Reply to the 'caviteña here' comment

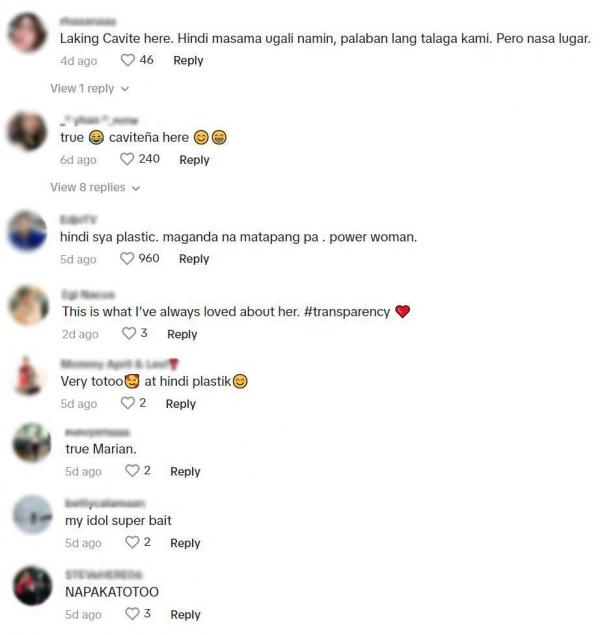pos(194,160)
